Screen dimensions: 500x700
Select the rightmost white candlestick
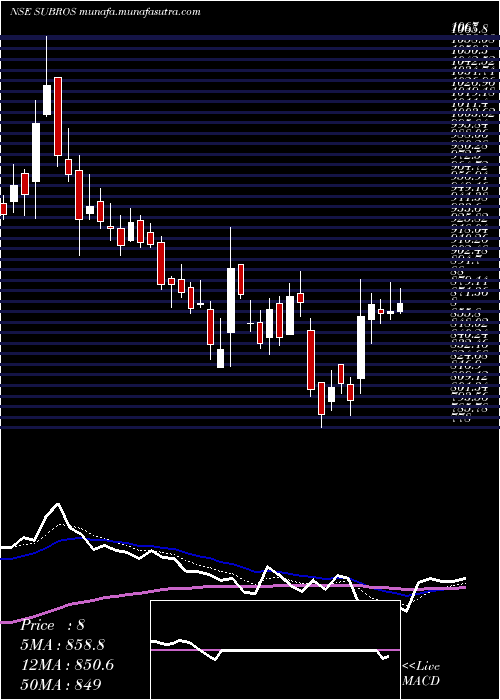coord(400,308)
